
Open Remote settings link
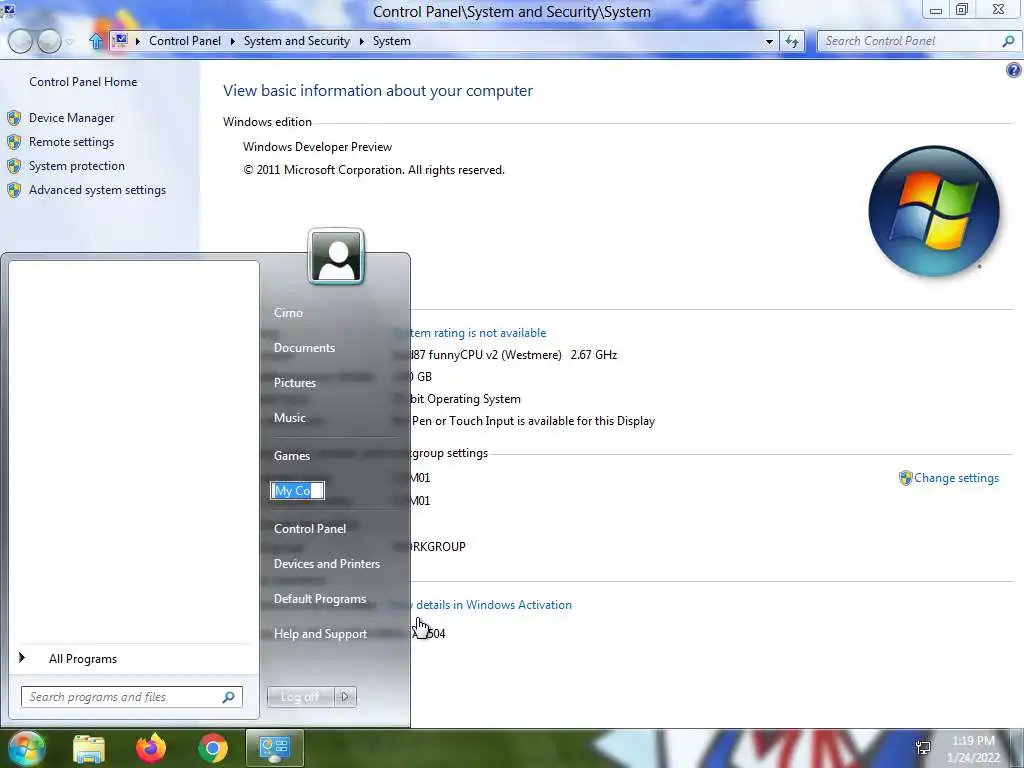[71, 142]
